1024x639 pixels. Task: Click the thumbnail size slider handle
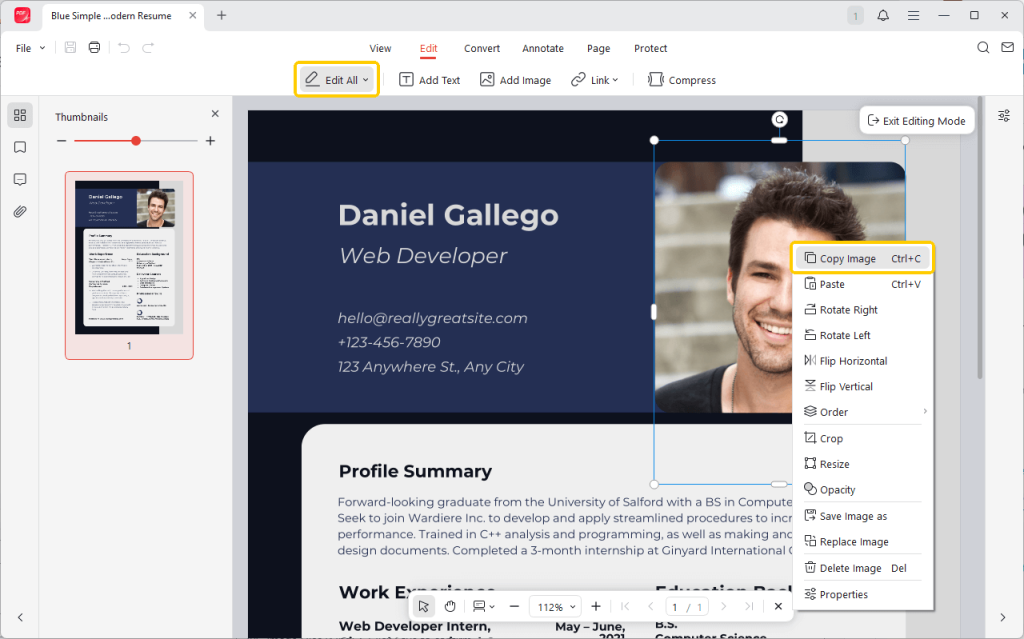click(136, 141)
